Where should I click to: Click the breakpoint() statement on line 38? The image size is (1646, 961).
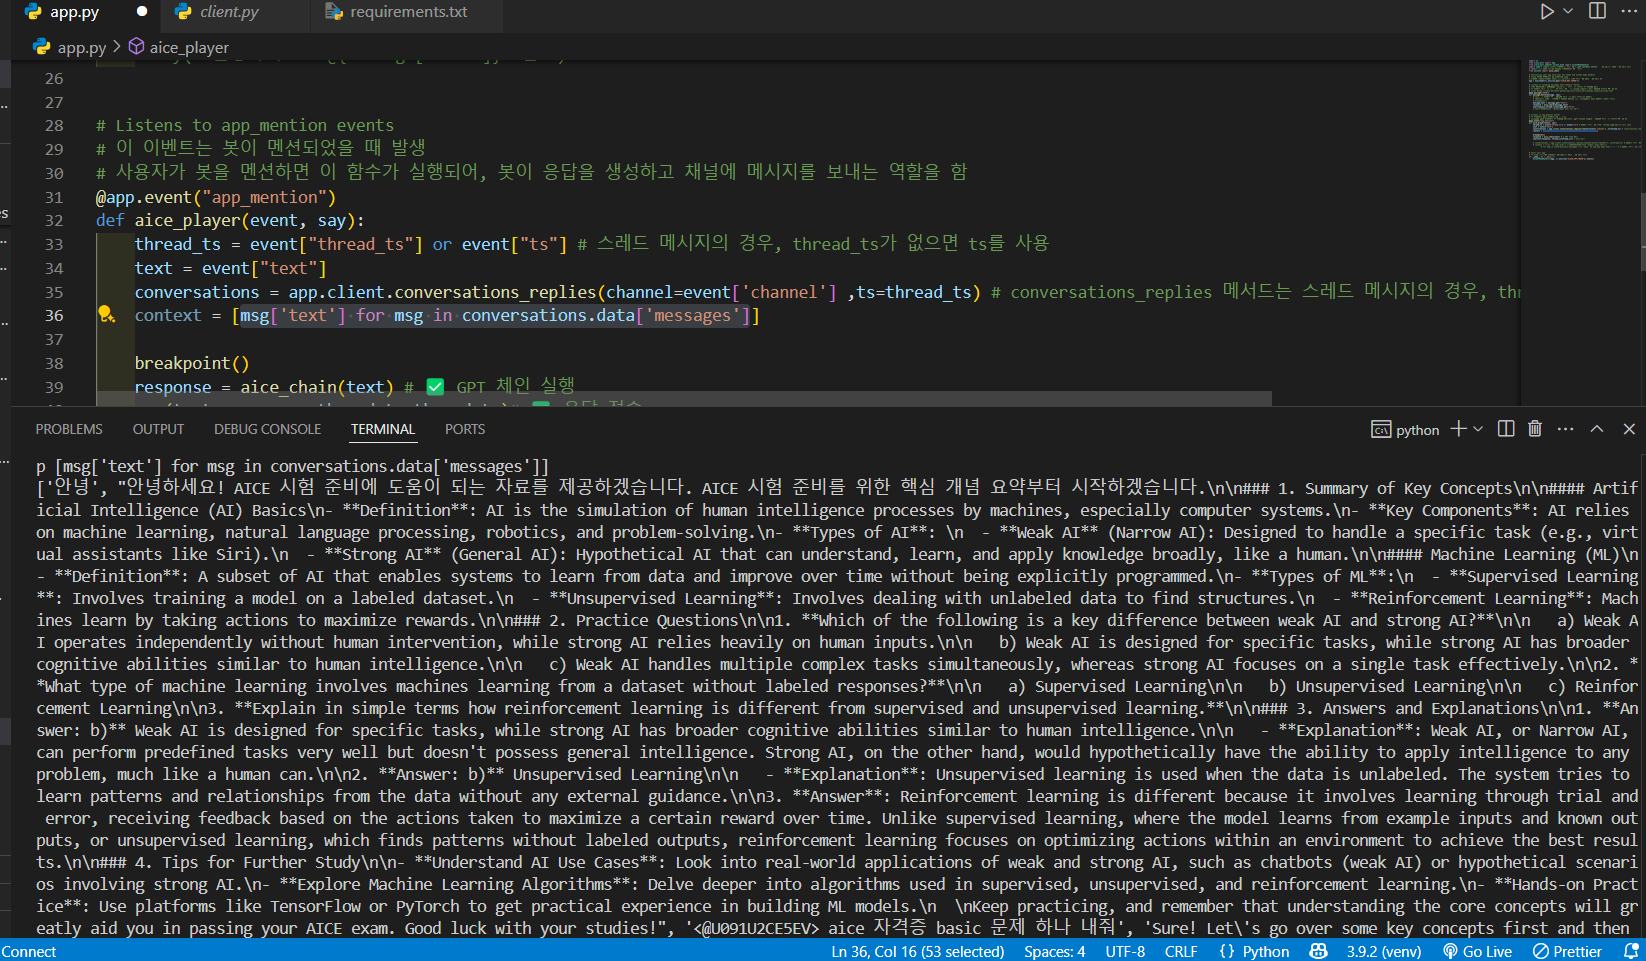192,363
